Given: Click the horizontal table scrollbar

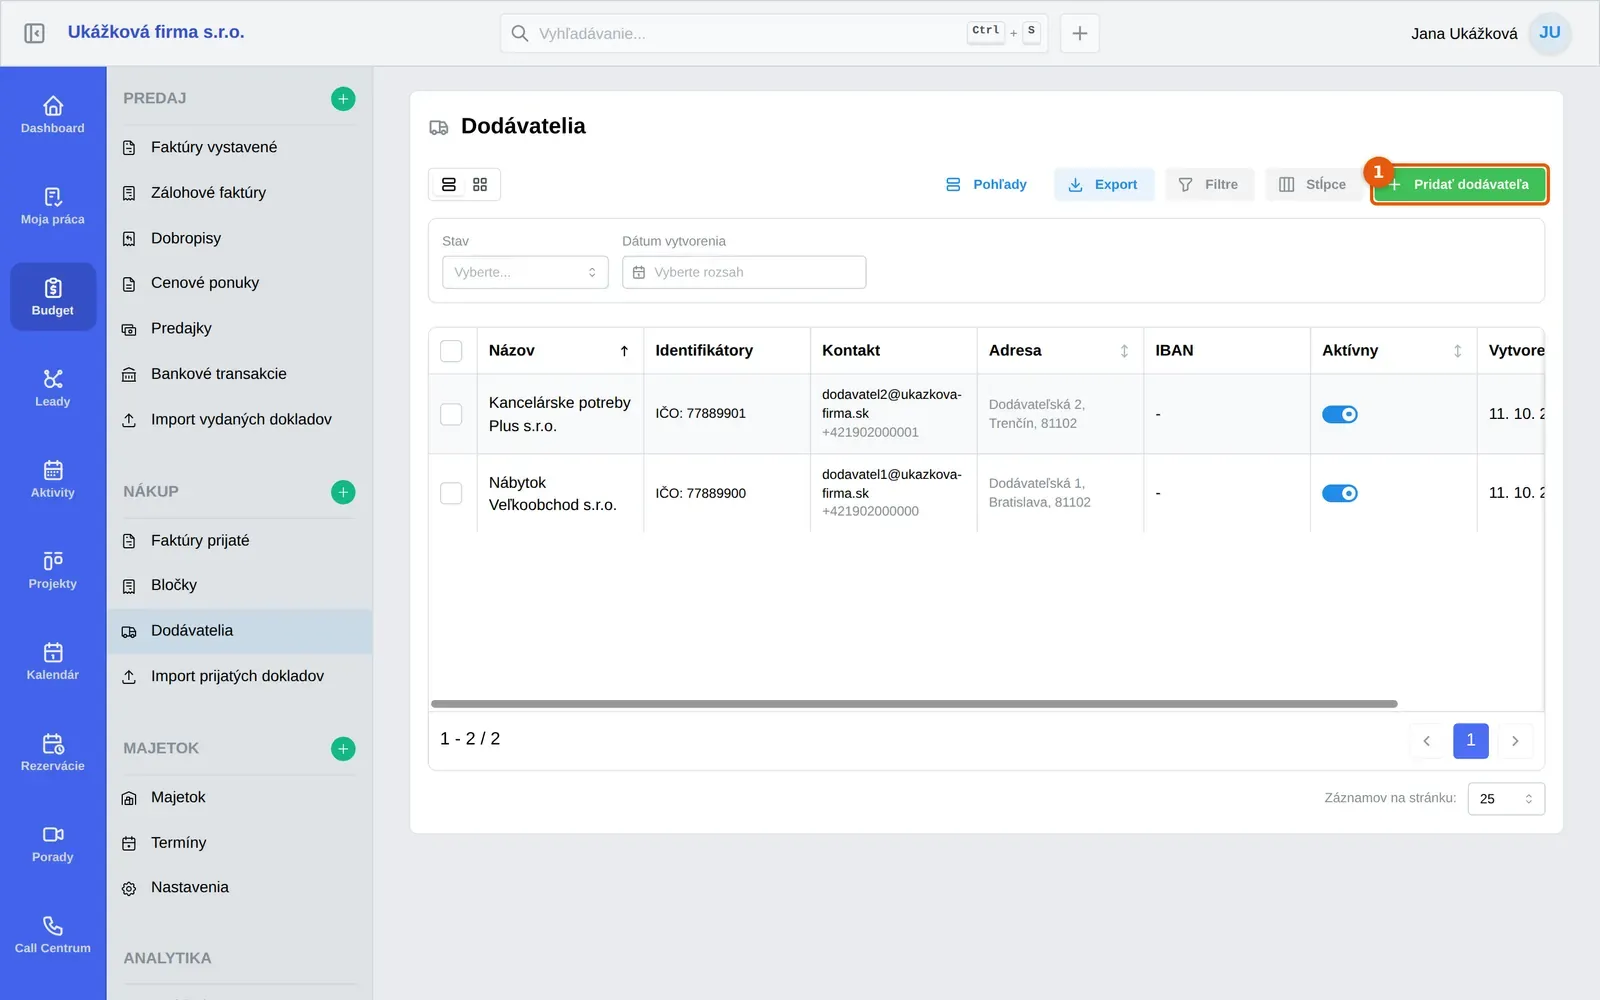Looking at the screenshot, I should (x=914, y=704).
